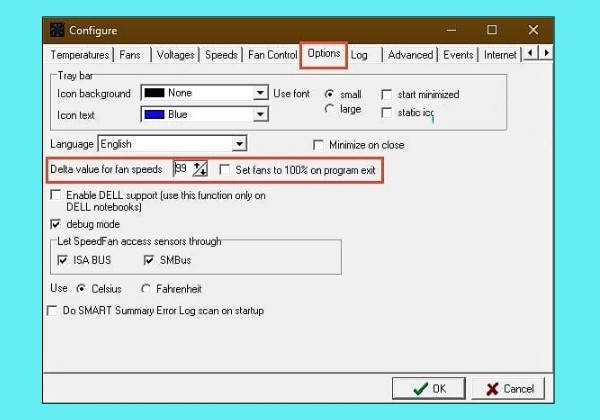Open the Language dropdown
This screenshot has width=600, height=420.
(x=240, y=144)
